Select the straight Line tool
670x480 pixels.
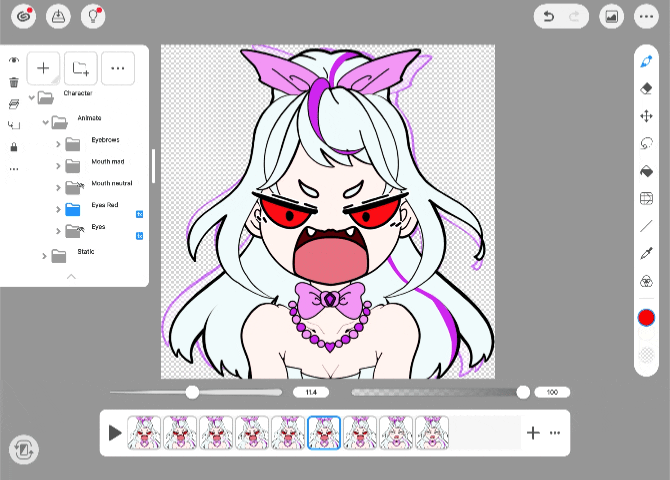(646, 226)
